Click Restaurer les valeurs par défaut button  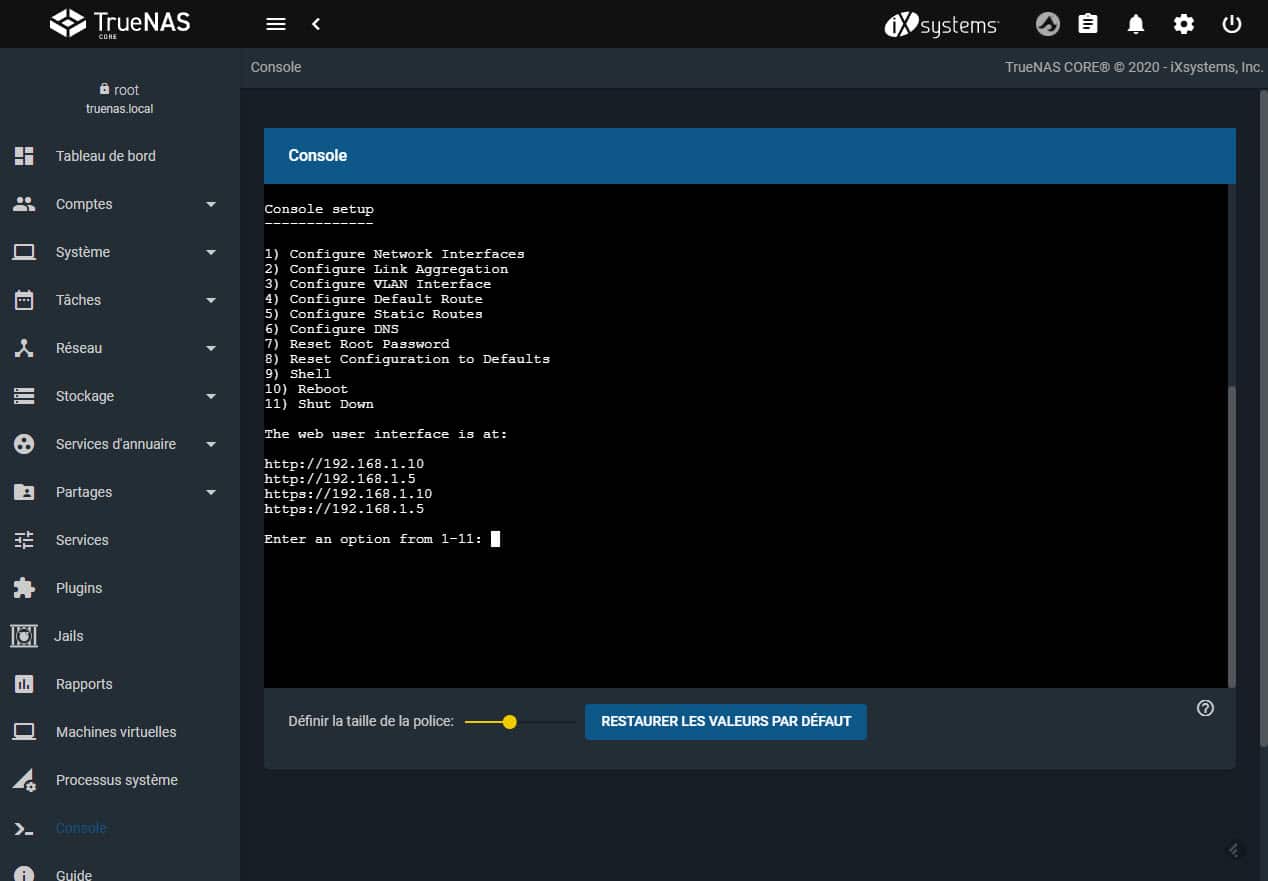pos(726,721)
